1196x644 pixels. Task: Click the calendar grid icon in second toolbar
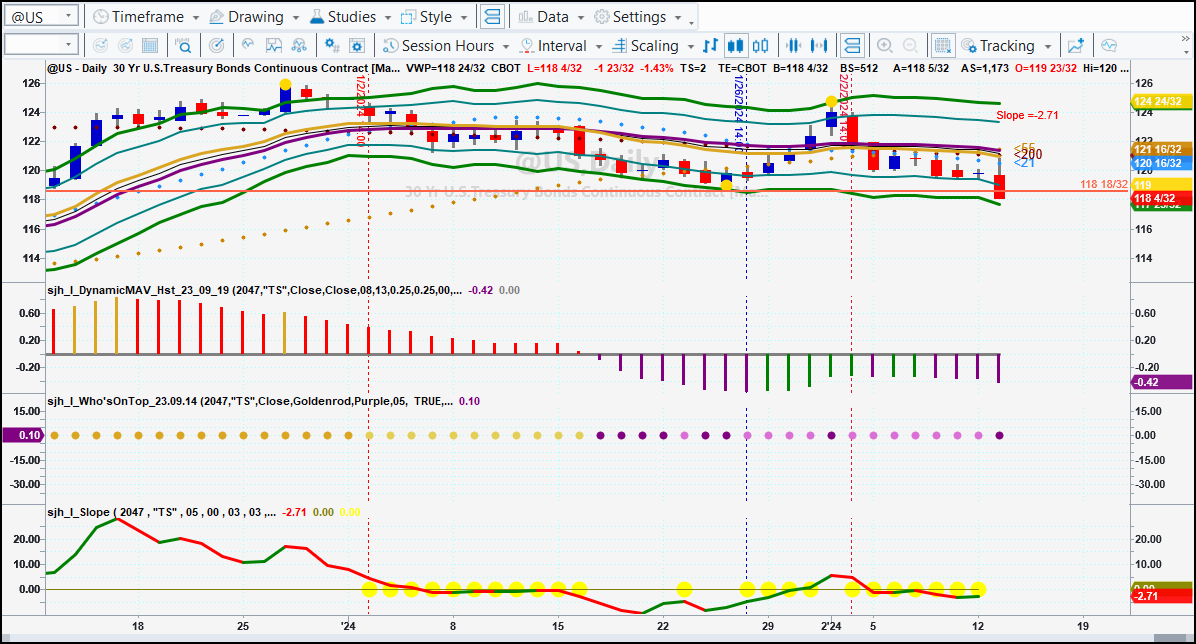pos(150,46)
